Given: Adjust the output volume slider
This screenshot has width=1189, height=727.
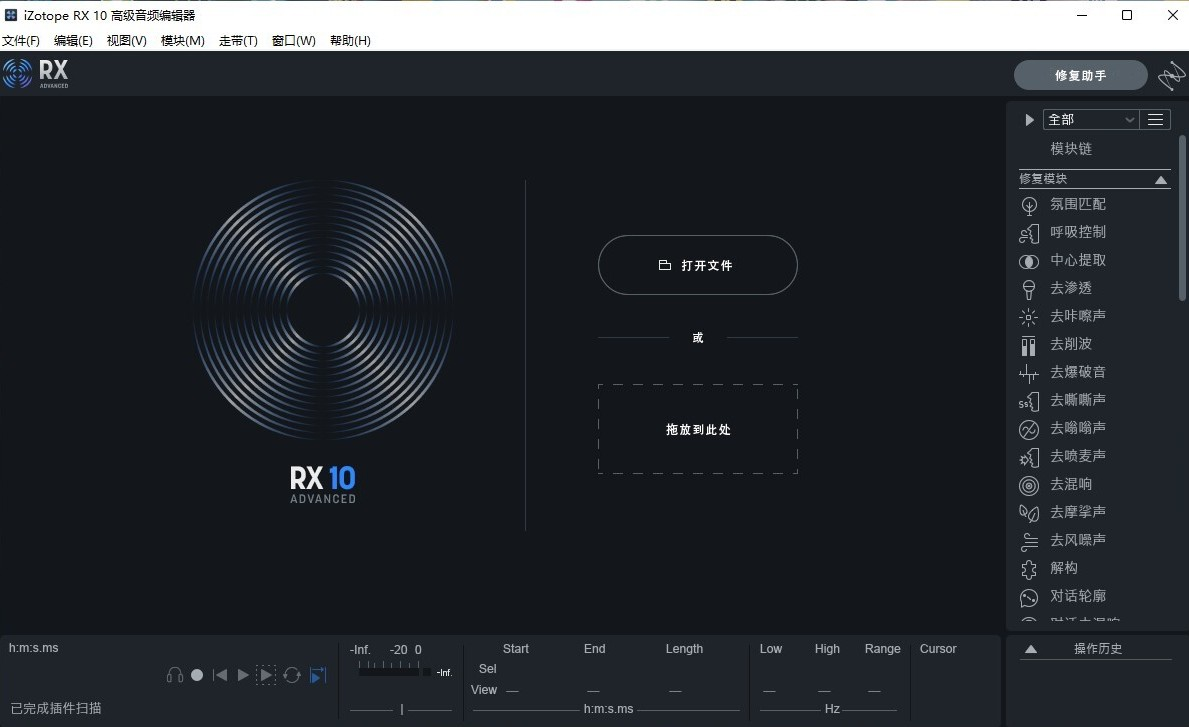Looking at the screenshot, I should [400, 709].
